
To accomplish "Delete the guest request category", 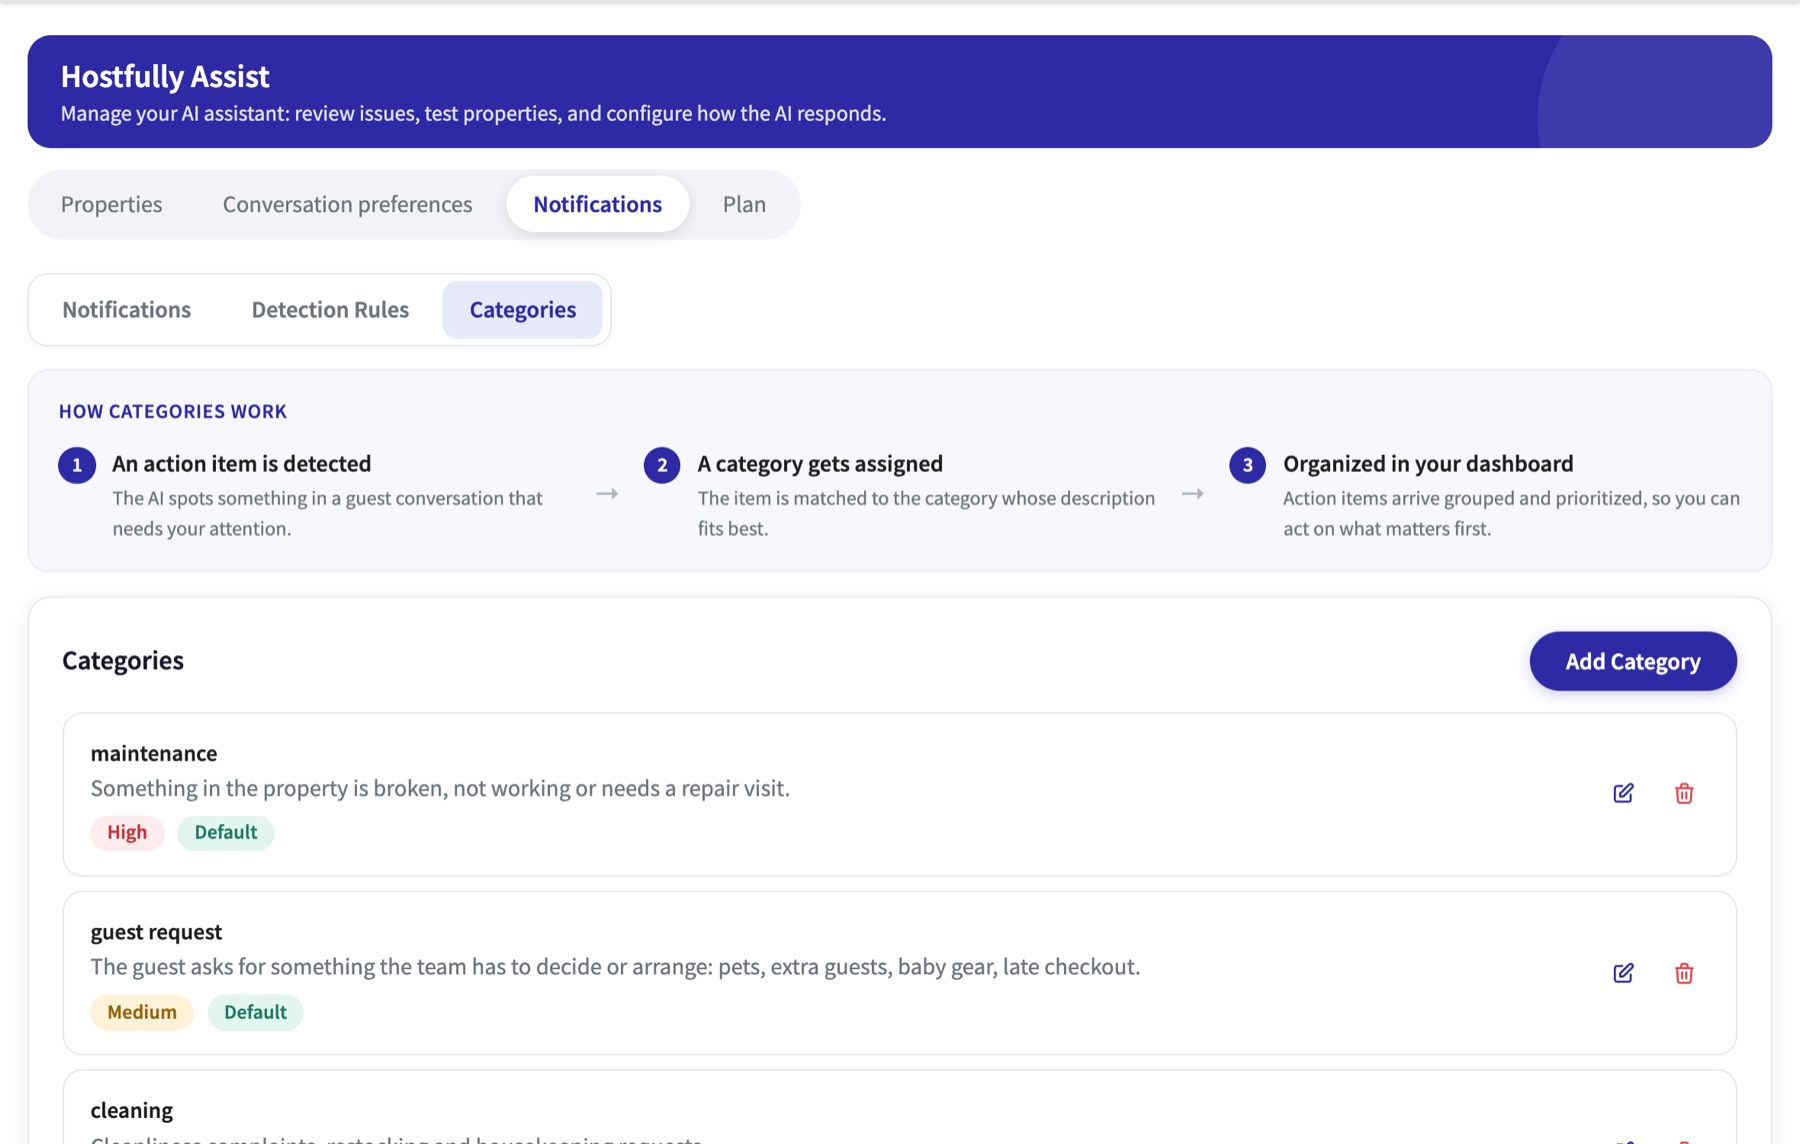I will pyautogui.click(x=1684, y=973).
